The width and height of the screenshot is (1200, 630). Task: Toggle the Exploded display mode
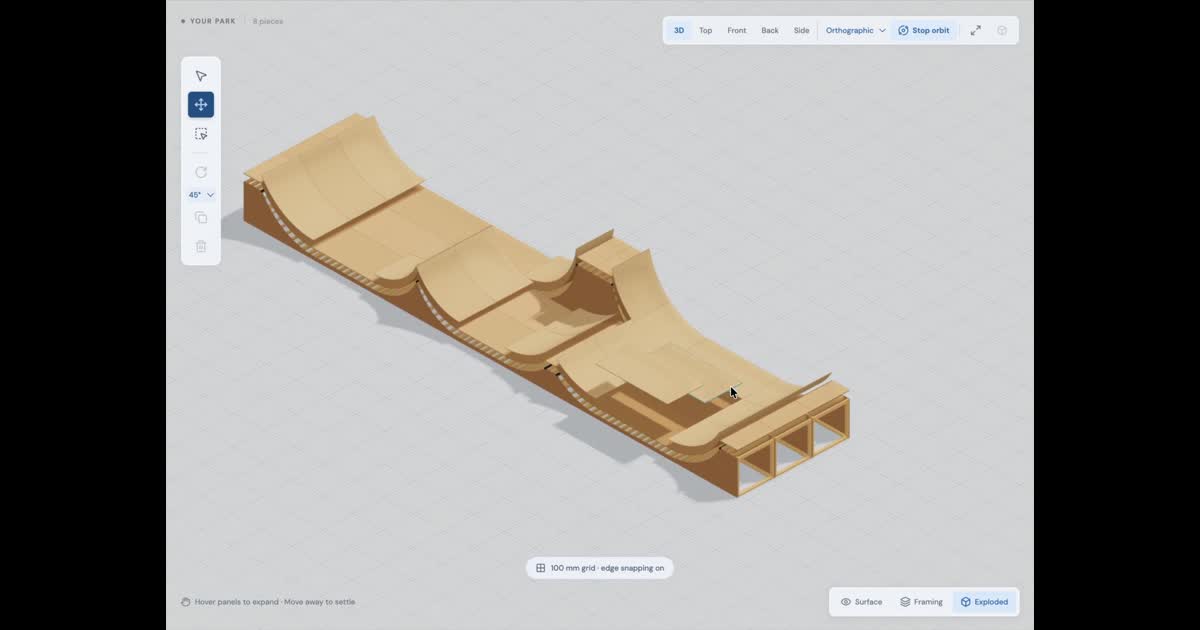pyautogui.click(x=984, y=602)
